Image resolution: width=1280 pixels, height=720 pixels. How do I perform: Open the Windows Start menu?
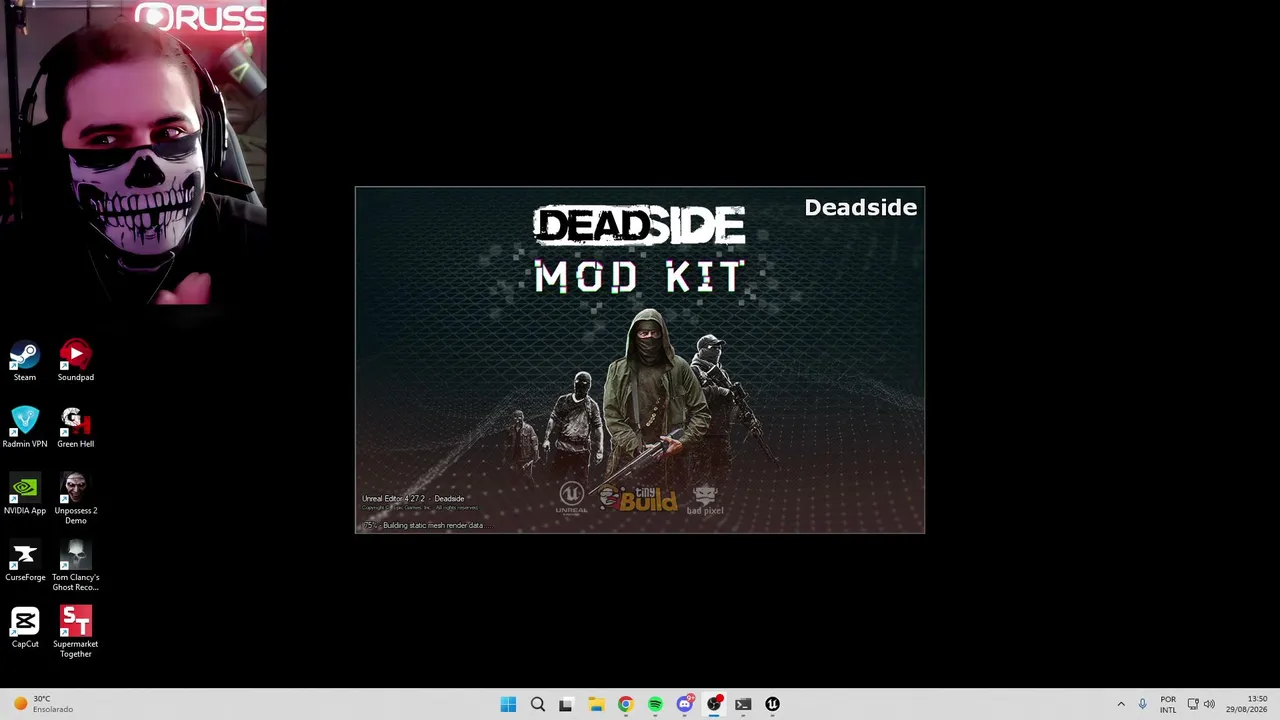[508, 704]
